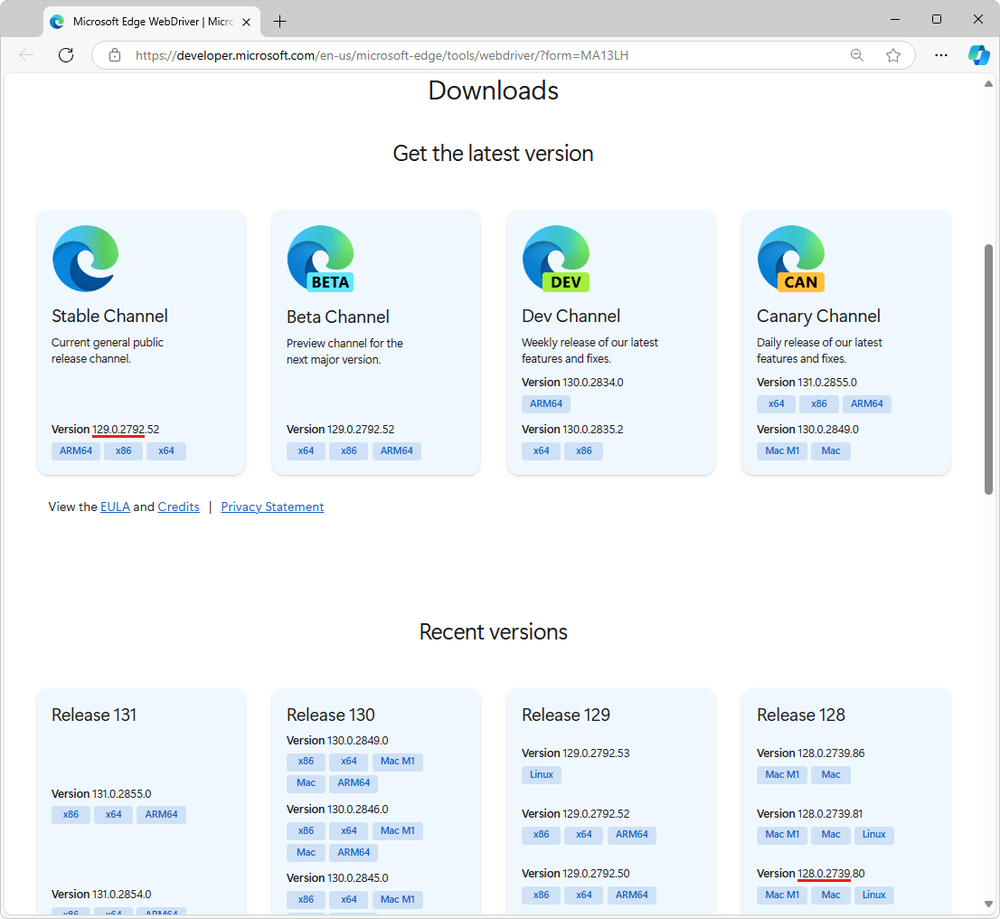The height and width of the screenshot is (919, 1000).
Task: Download Canary 131.0.2855.0 x86 driver
Action: click(819, 404)
